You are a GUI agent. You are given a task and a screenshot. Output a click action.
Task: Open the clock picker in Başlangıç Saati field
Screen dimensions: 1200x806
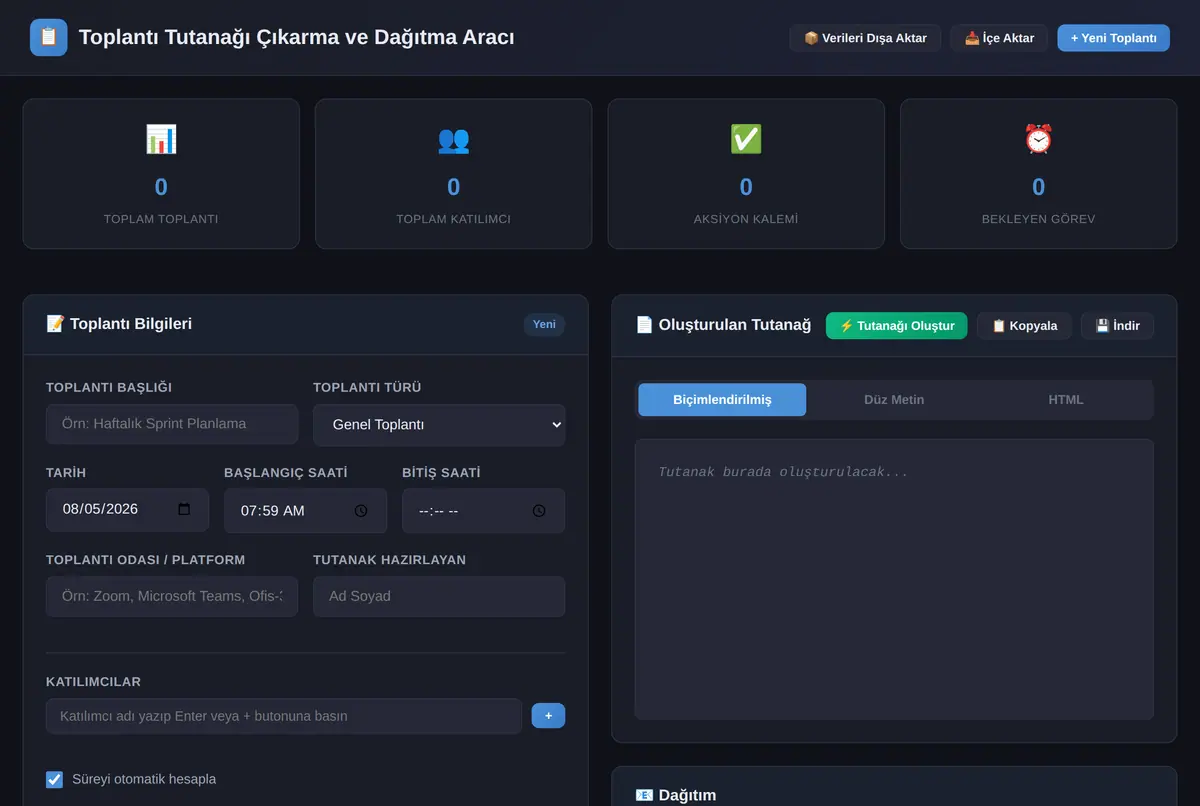(x=361, y=510)
